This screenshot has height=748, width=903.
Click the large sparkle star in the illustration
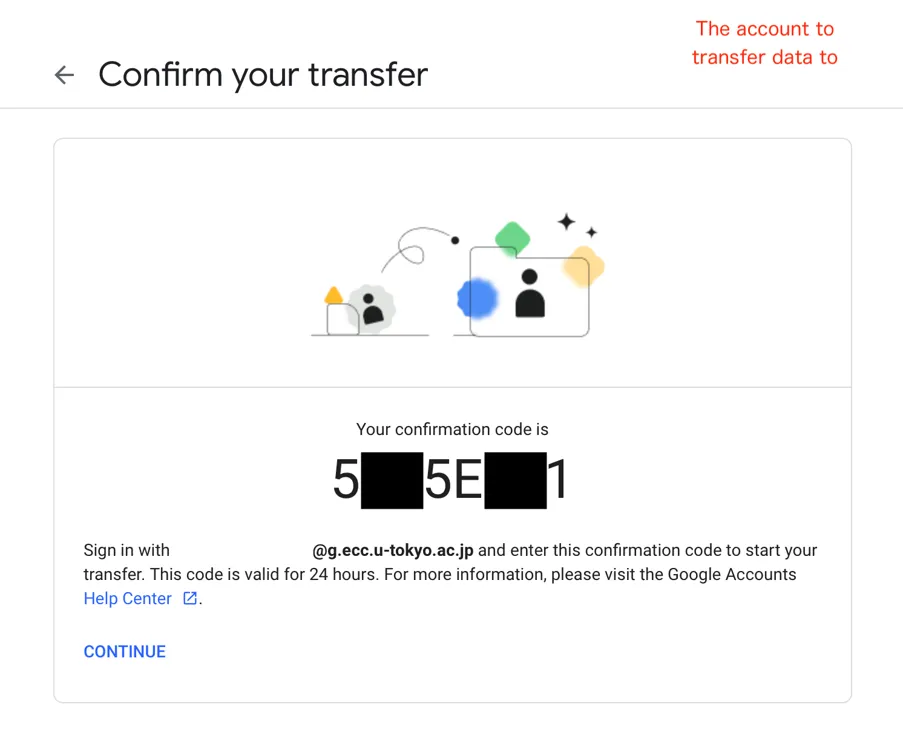[x=566, y=222]
